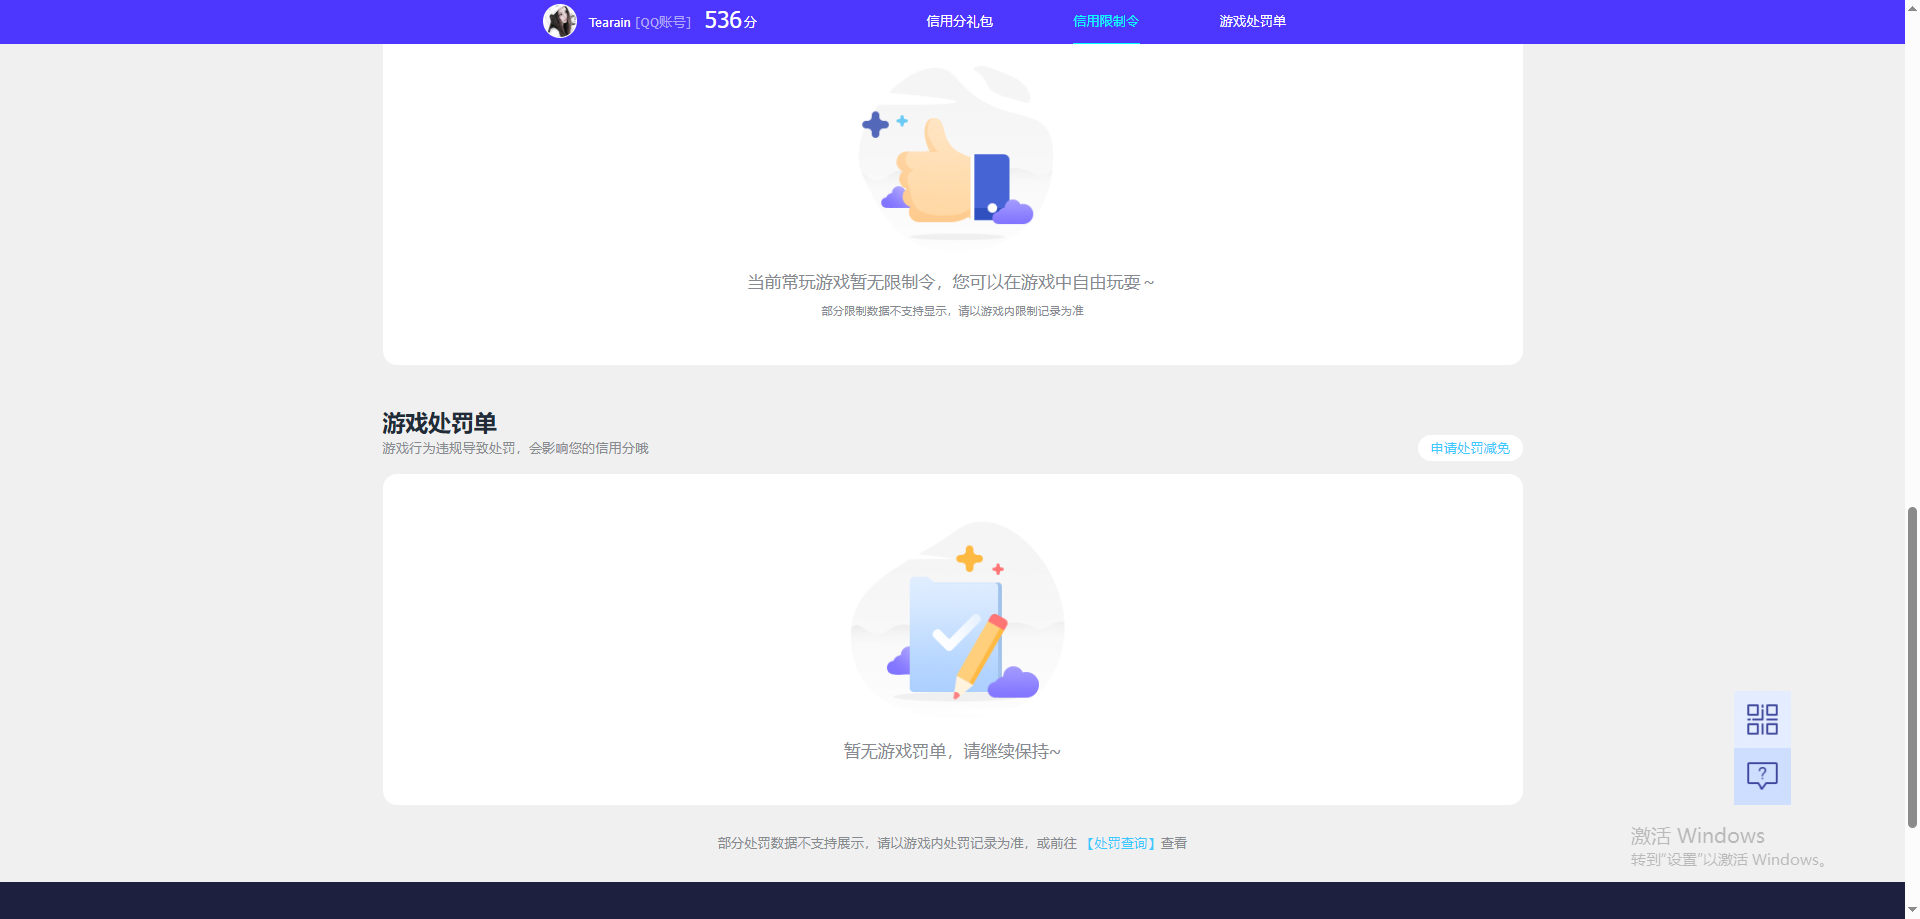Image resolution: width=1920 pixels, height=919 pixels.
Task: Click the Tearain account name
Action: click(x=609, y=22)
